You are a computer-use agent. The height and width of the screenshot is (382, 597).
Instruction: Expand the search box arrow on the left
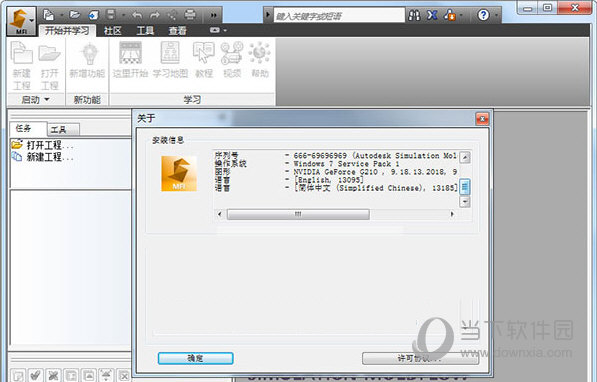pos(268,15)
